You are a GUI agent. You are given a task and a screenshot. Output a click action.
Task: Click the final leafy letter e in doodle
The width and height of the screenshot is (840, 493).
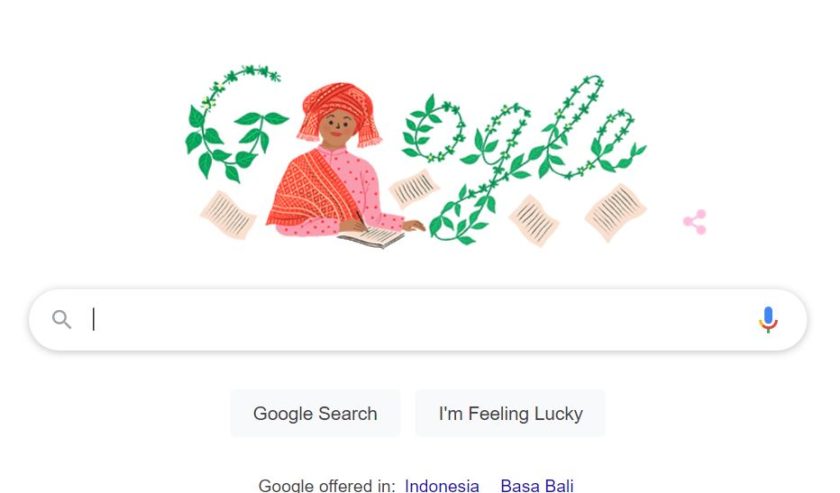point(616,140)
